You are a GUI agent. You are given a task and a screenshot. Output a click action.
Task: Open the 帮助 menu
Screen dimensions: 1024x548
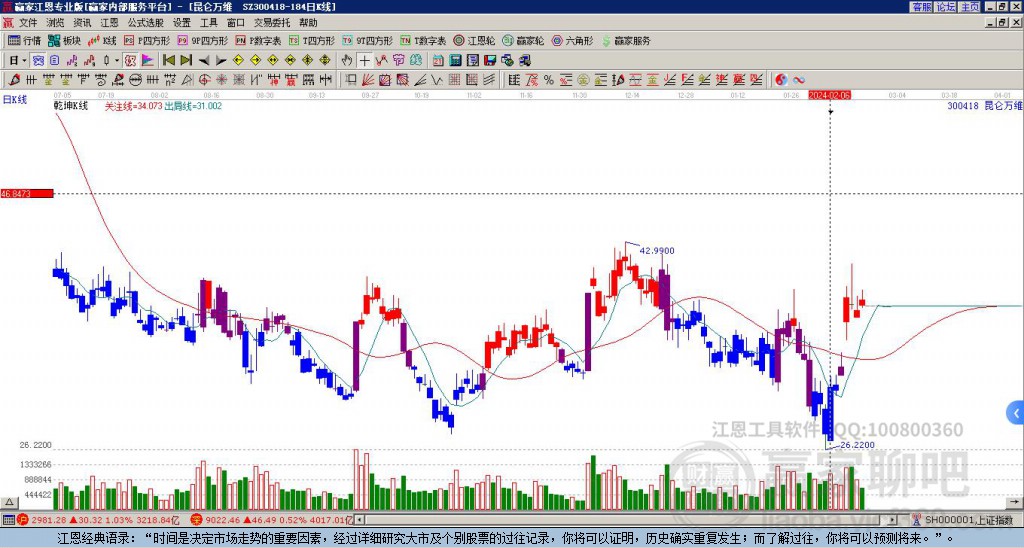[x=308, y=23]
